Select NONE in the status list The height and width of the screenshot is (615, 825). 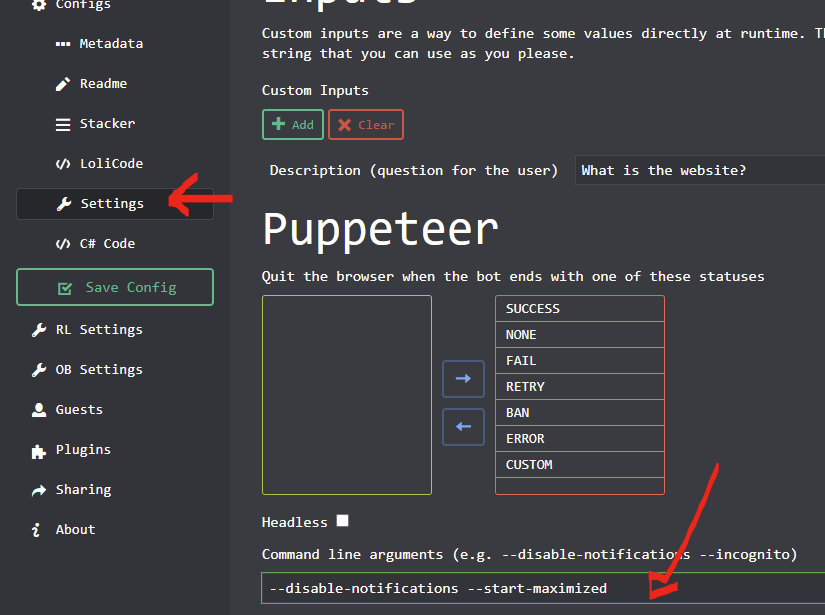pos(580,335)
